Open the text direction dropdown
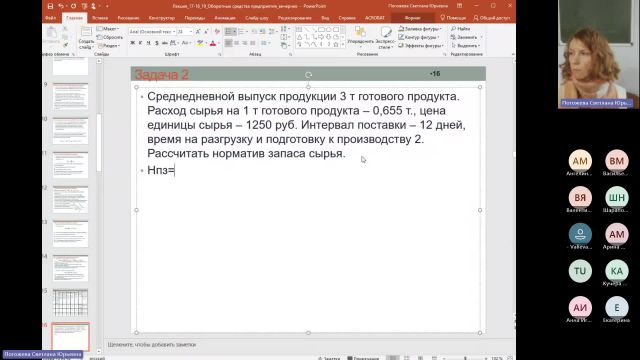The width and height of the screenshot is (640, 360). click(284, 29)
